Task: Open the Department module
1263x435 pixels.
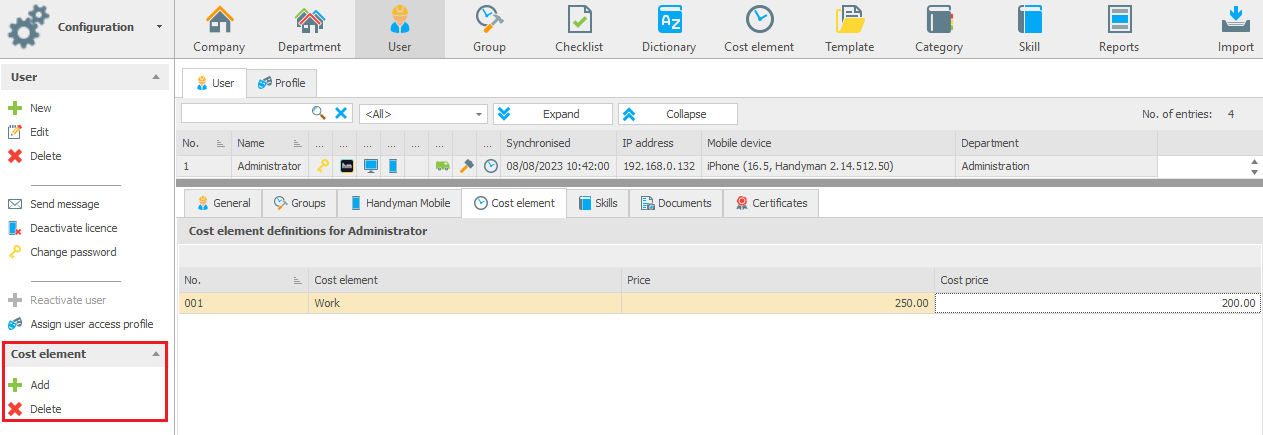Action: click(x=309, y=29)
